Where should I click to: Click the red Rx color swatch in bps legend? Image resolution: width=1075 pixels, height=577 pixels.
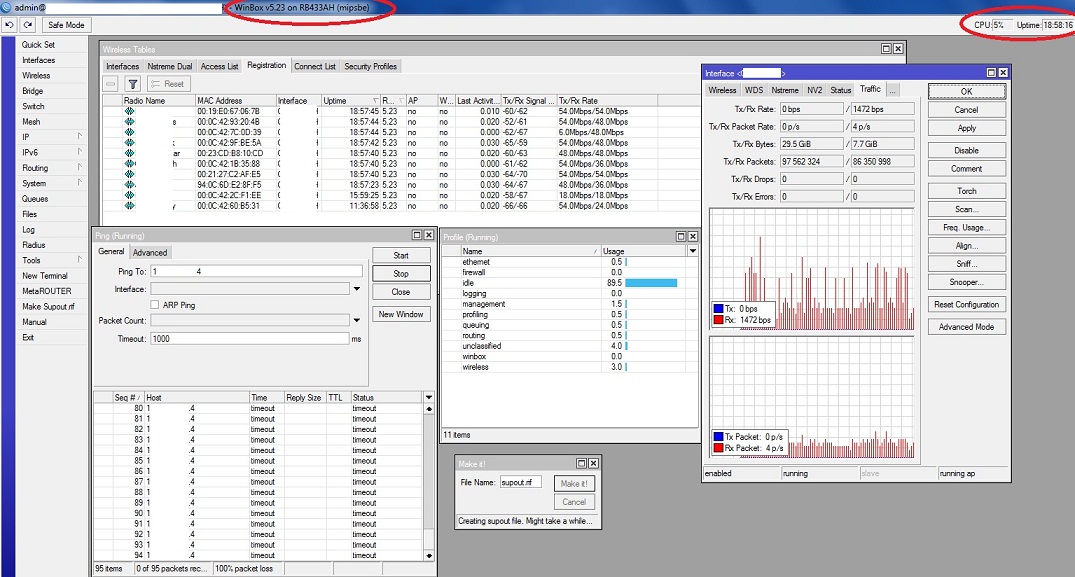coord(718,319)
